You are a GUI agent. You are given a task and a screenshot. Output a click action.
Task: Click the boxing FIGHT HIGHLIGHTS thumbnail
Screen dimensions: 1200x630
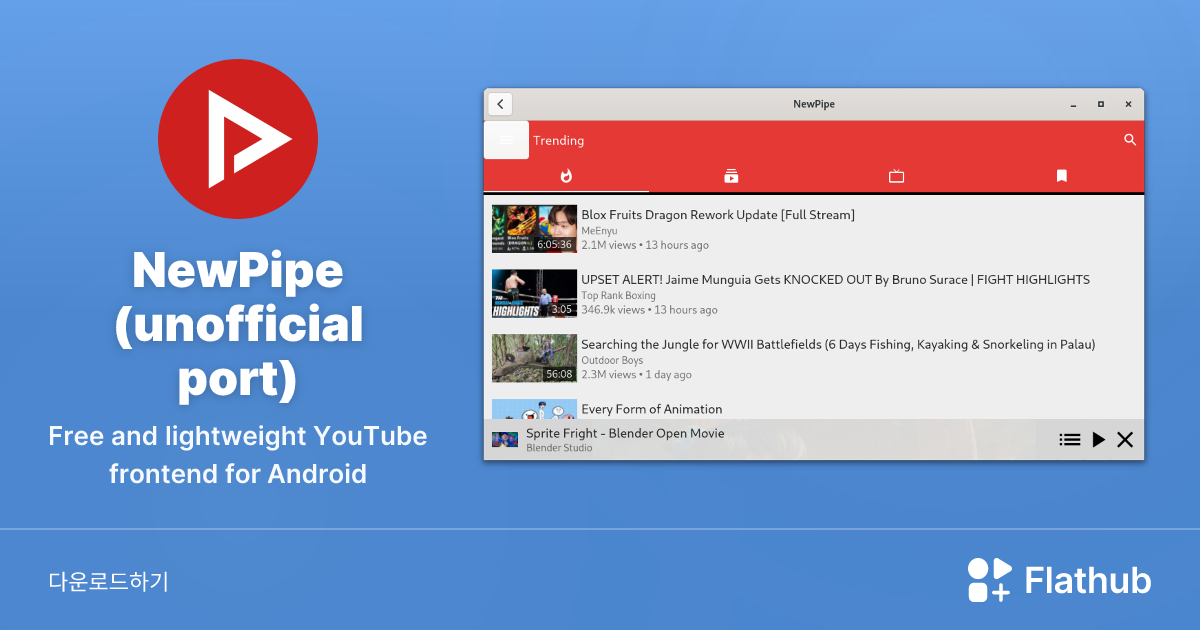[534, 294]
